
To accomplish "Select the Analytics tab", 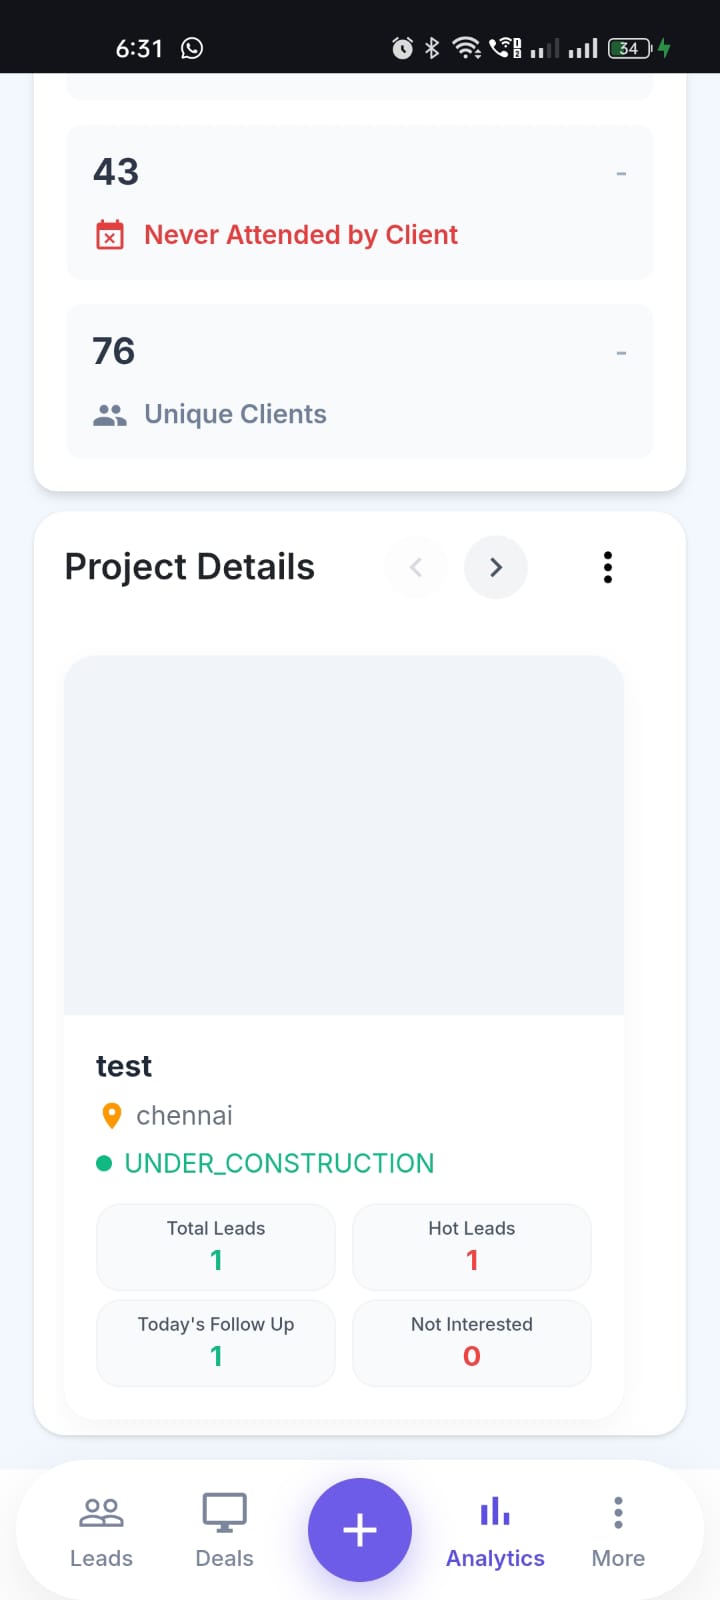I will [x=495, y=1531].
